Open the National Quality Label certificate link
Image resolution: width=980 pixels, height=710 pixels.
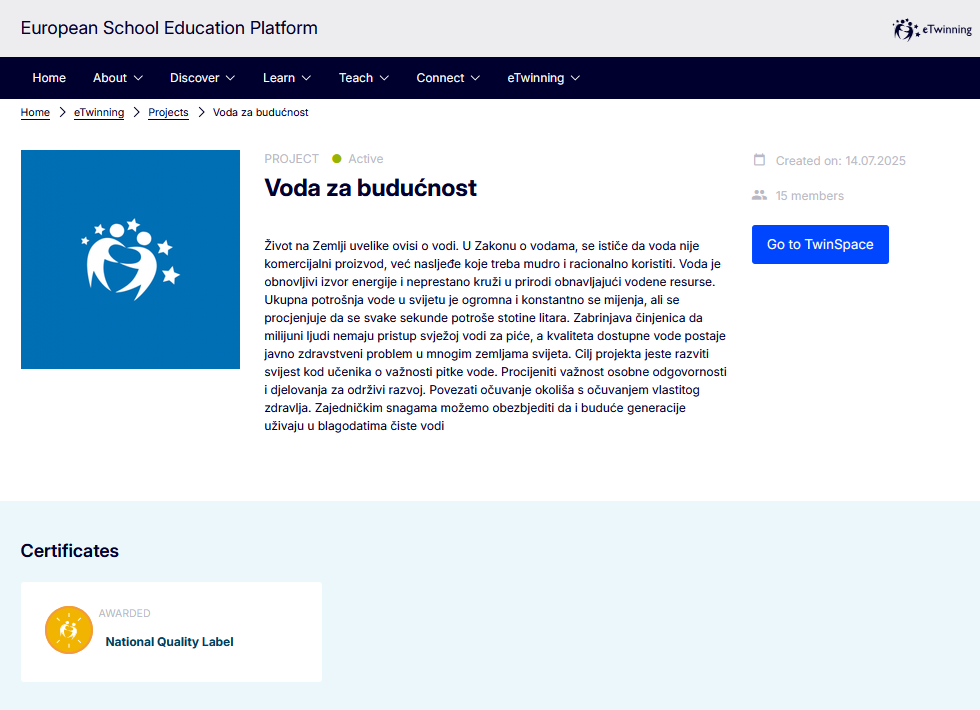(x=169, y=642)
